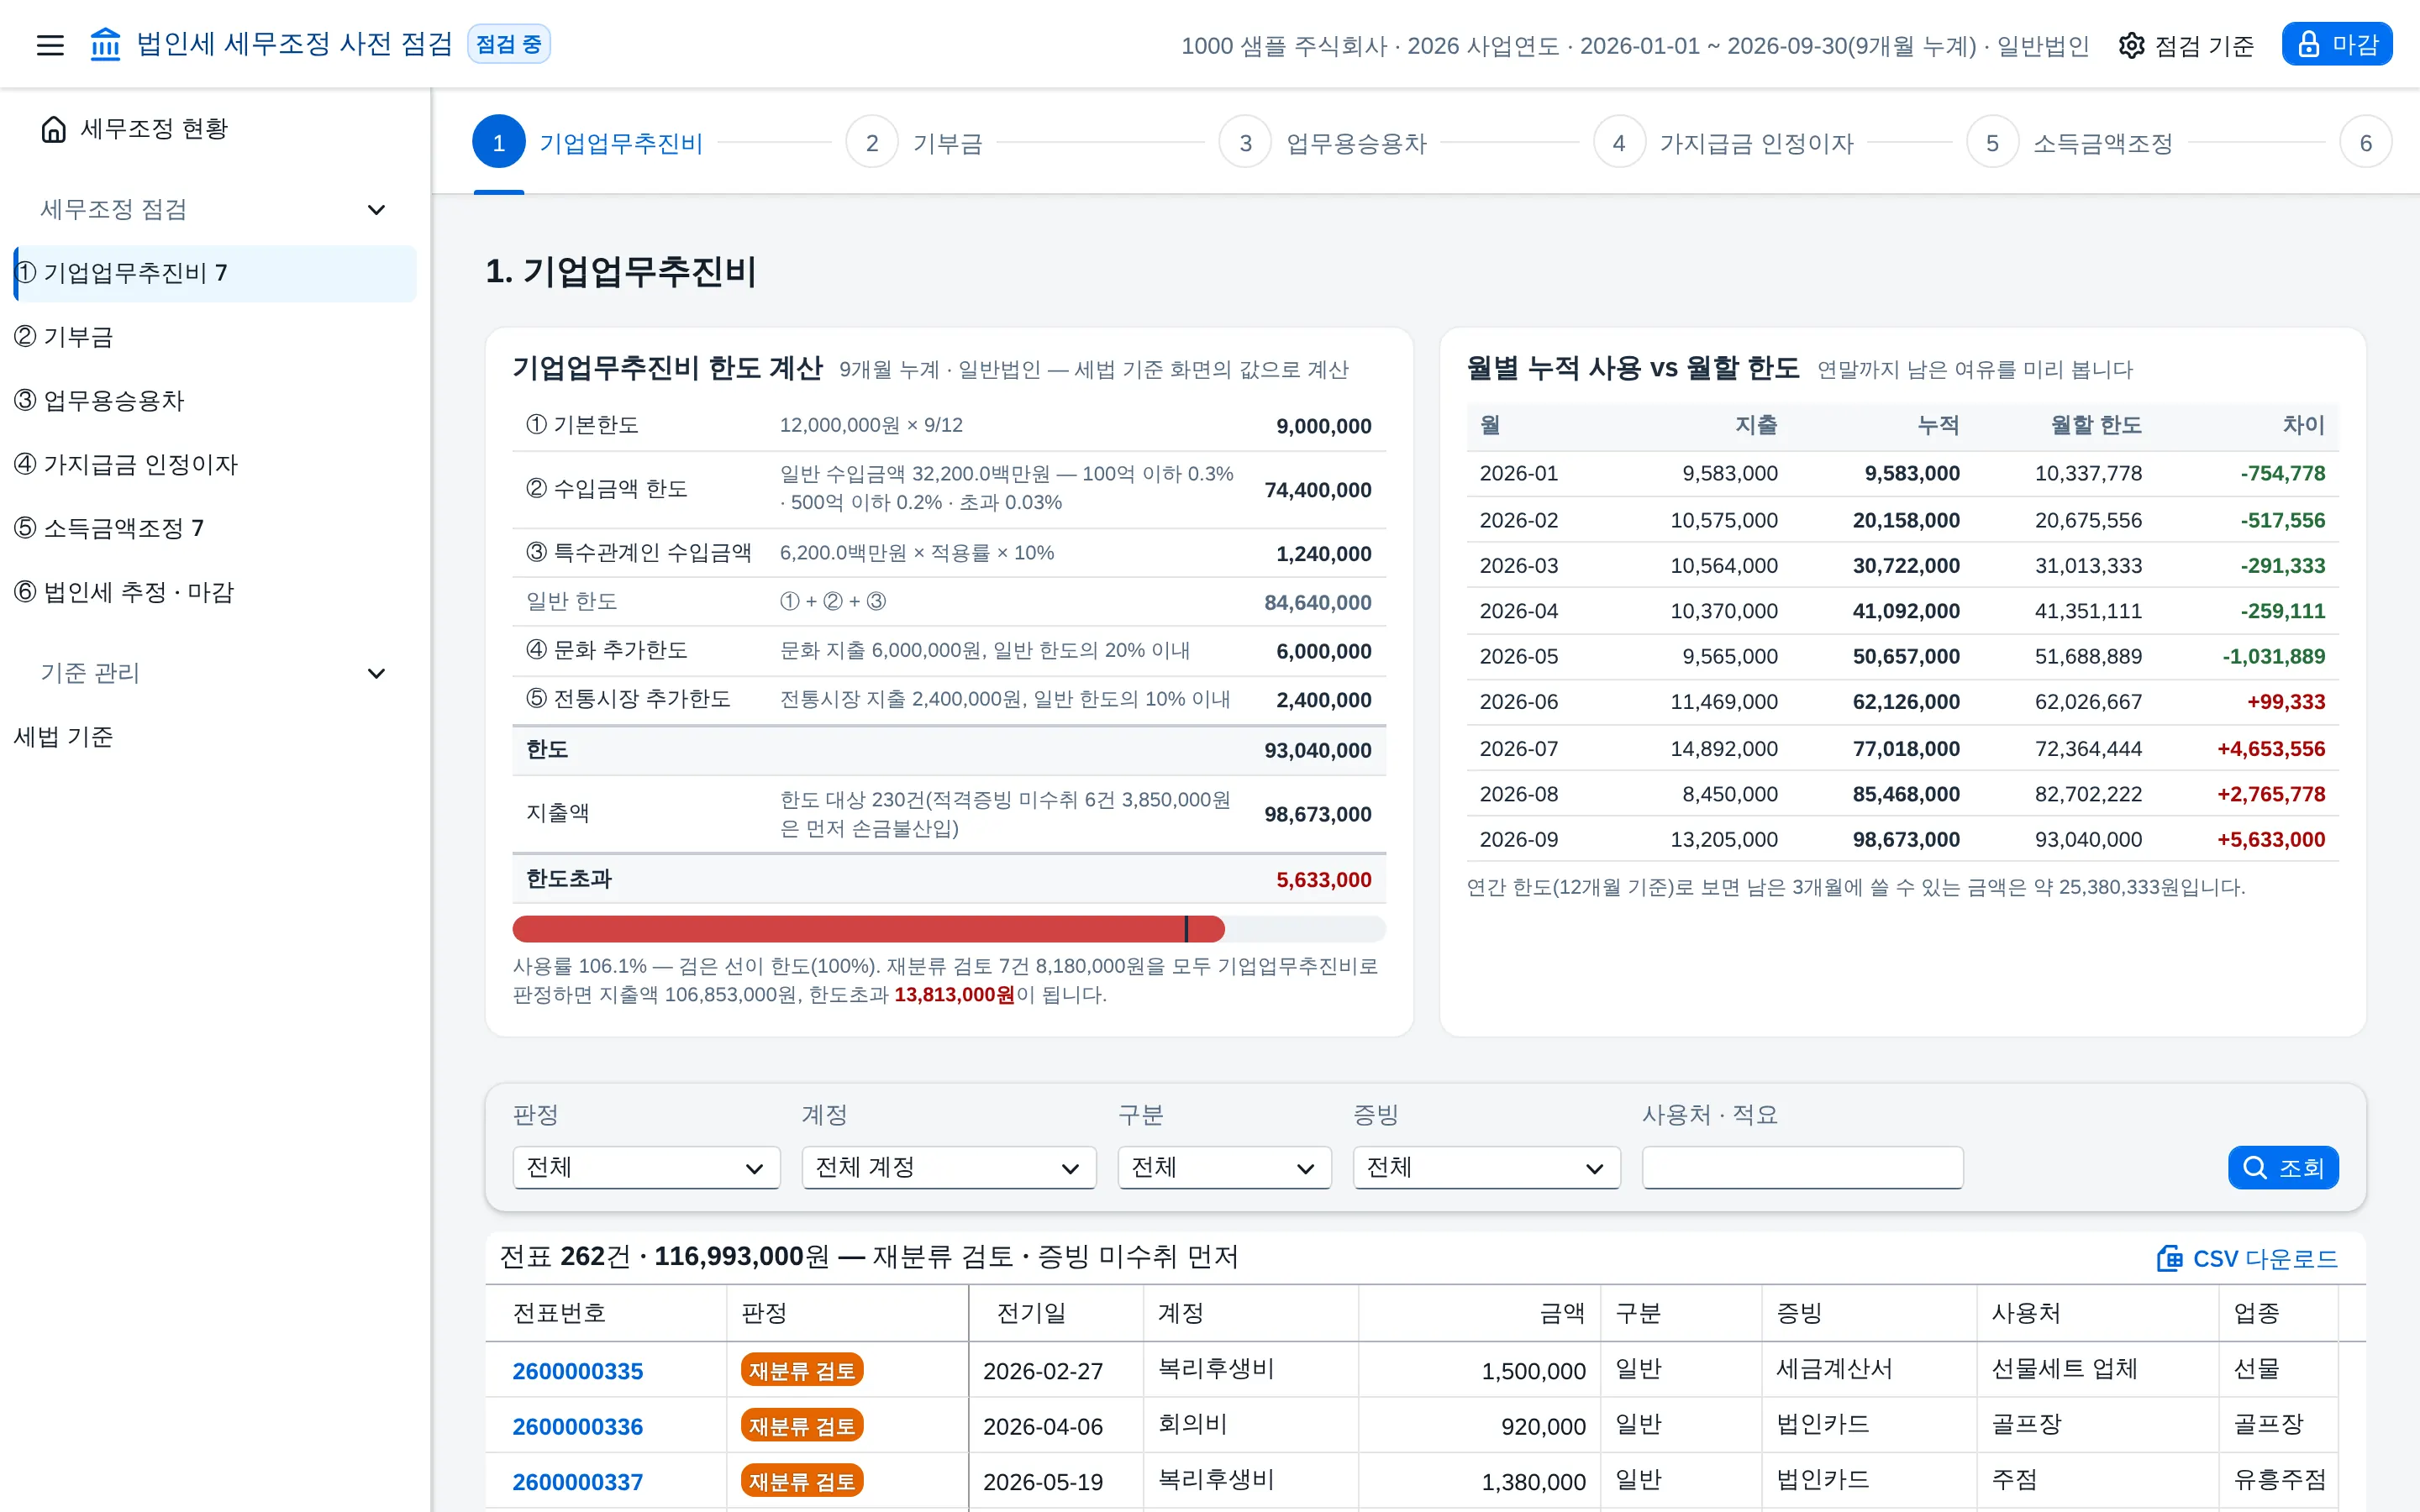Collapse the 기준 관리 sidebar section

click(x=377, y=673)
